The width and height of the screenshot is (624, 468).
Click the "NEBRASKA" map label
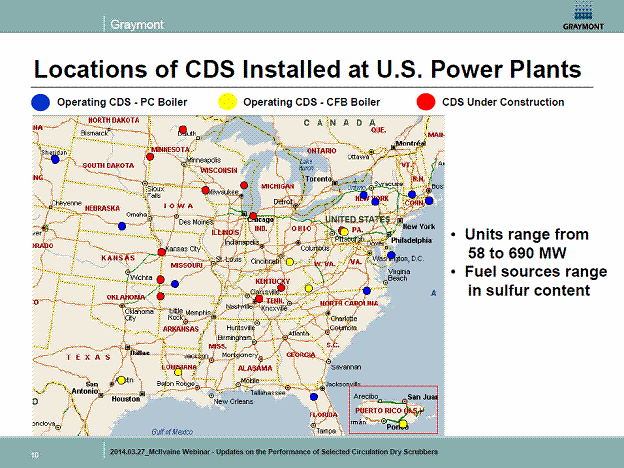point(102,208)
